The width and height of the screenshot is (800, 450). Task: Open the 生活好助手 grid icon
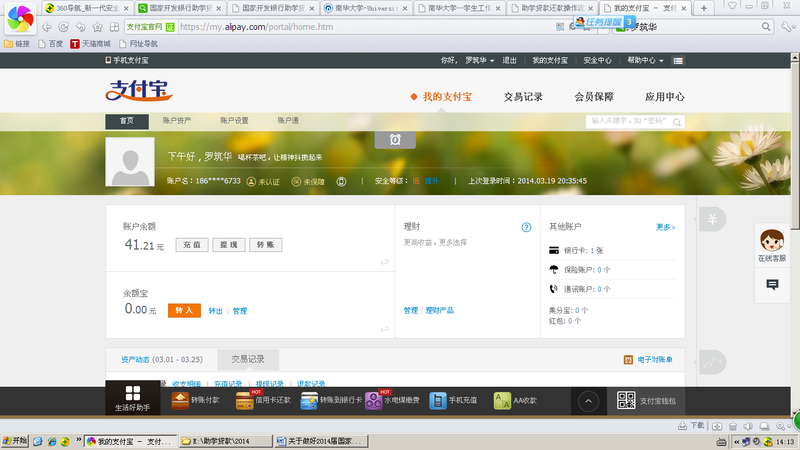(x=133, y=393)
